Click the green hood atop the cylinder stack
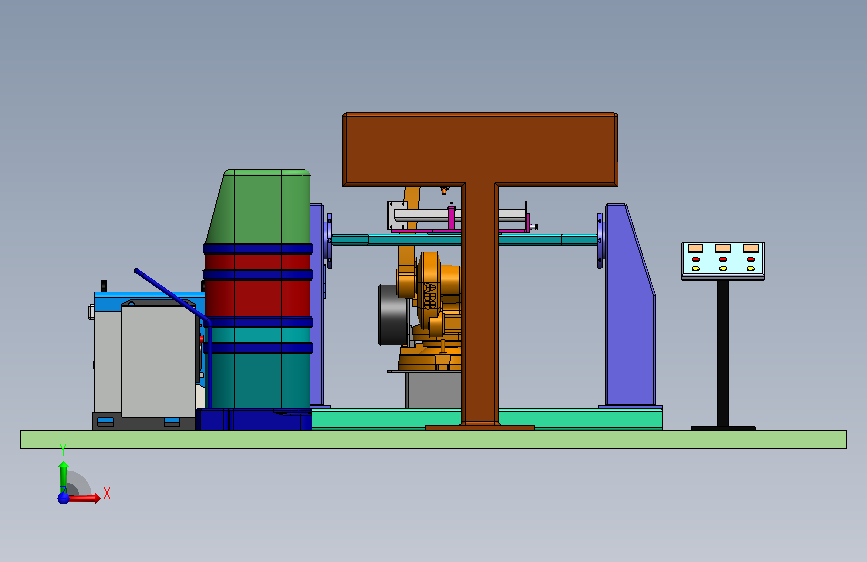Viewport: 867px width, 562px height. (259, 206)
